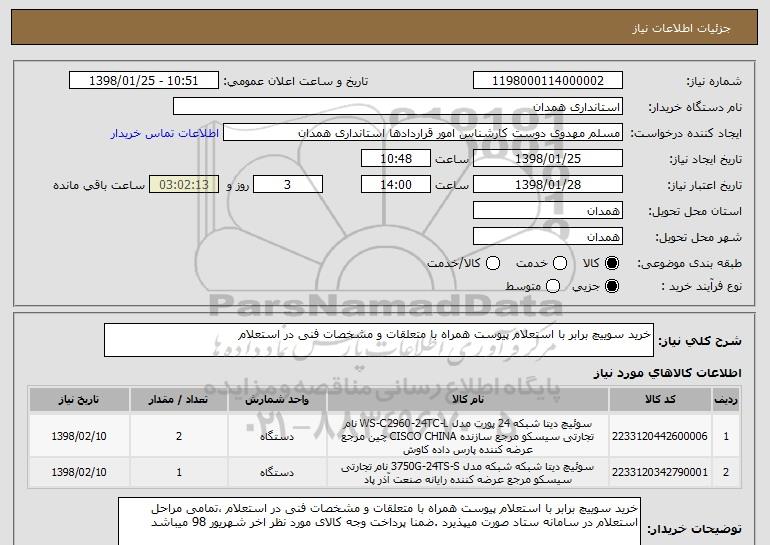Click the WS-C2960-24TC-L switch product name

[468, 436]
